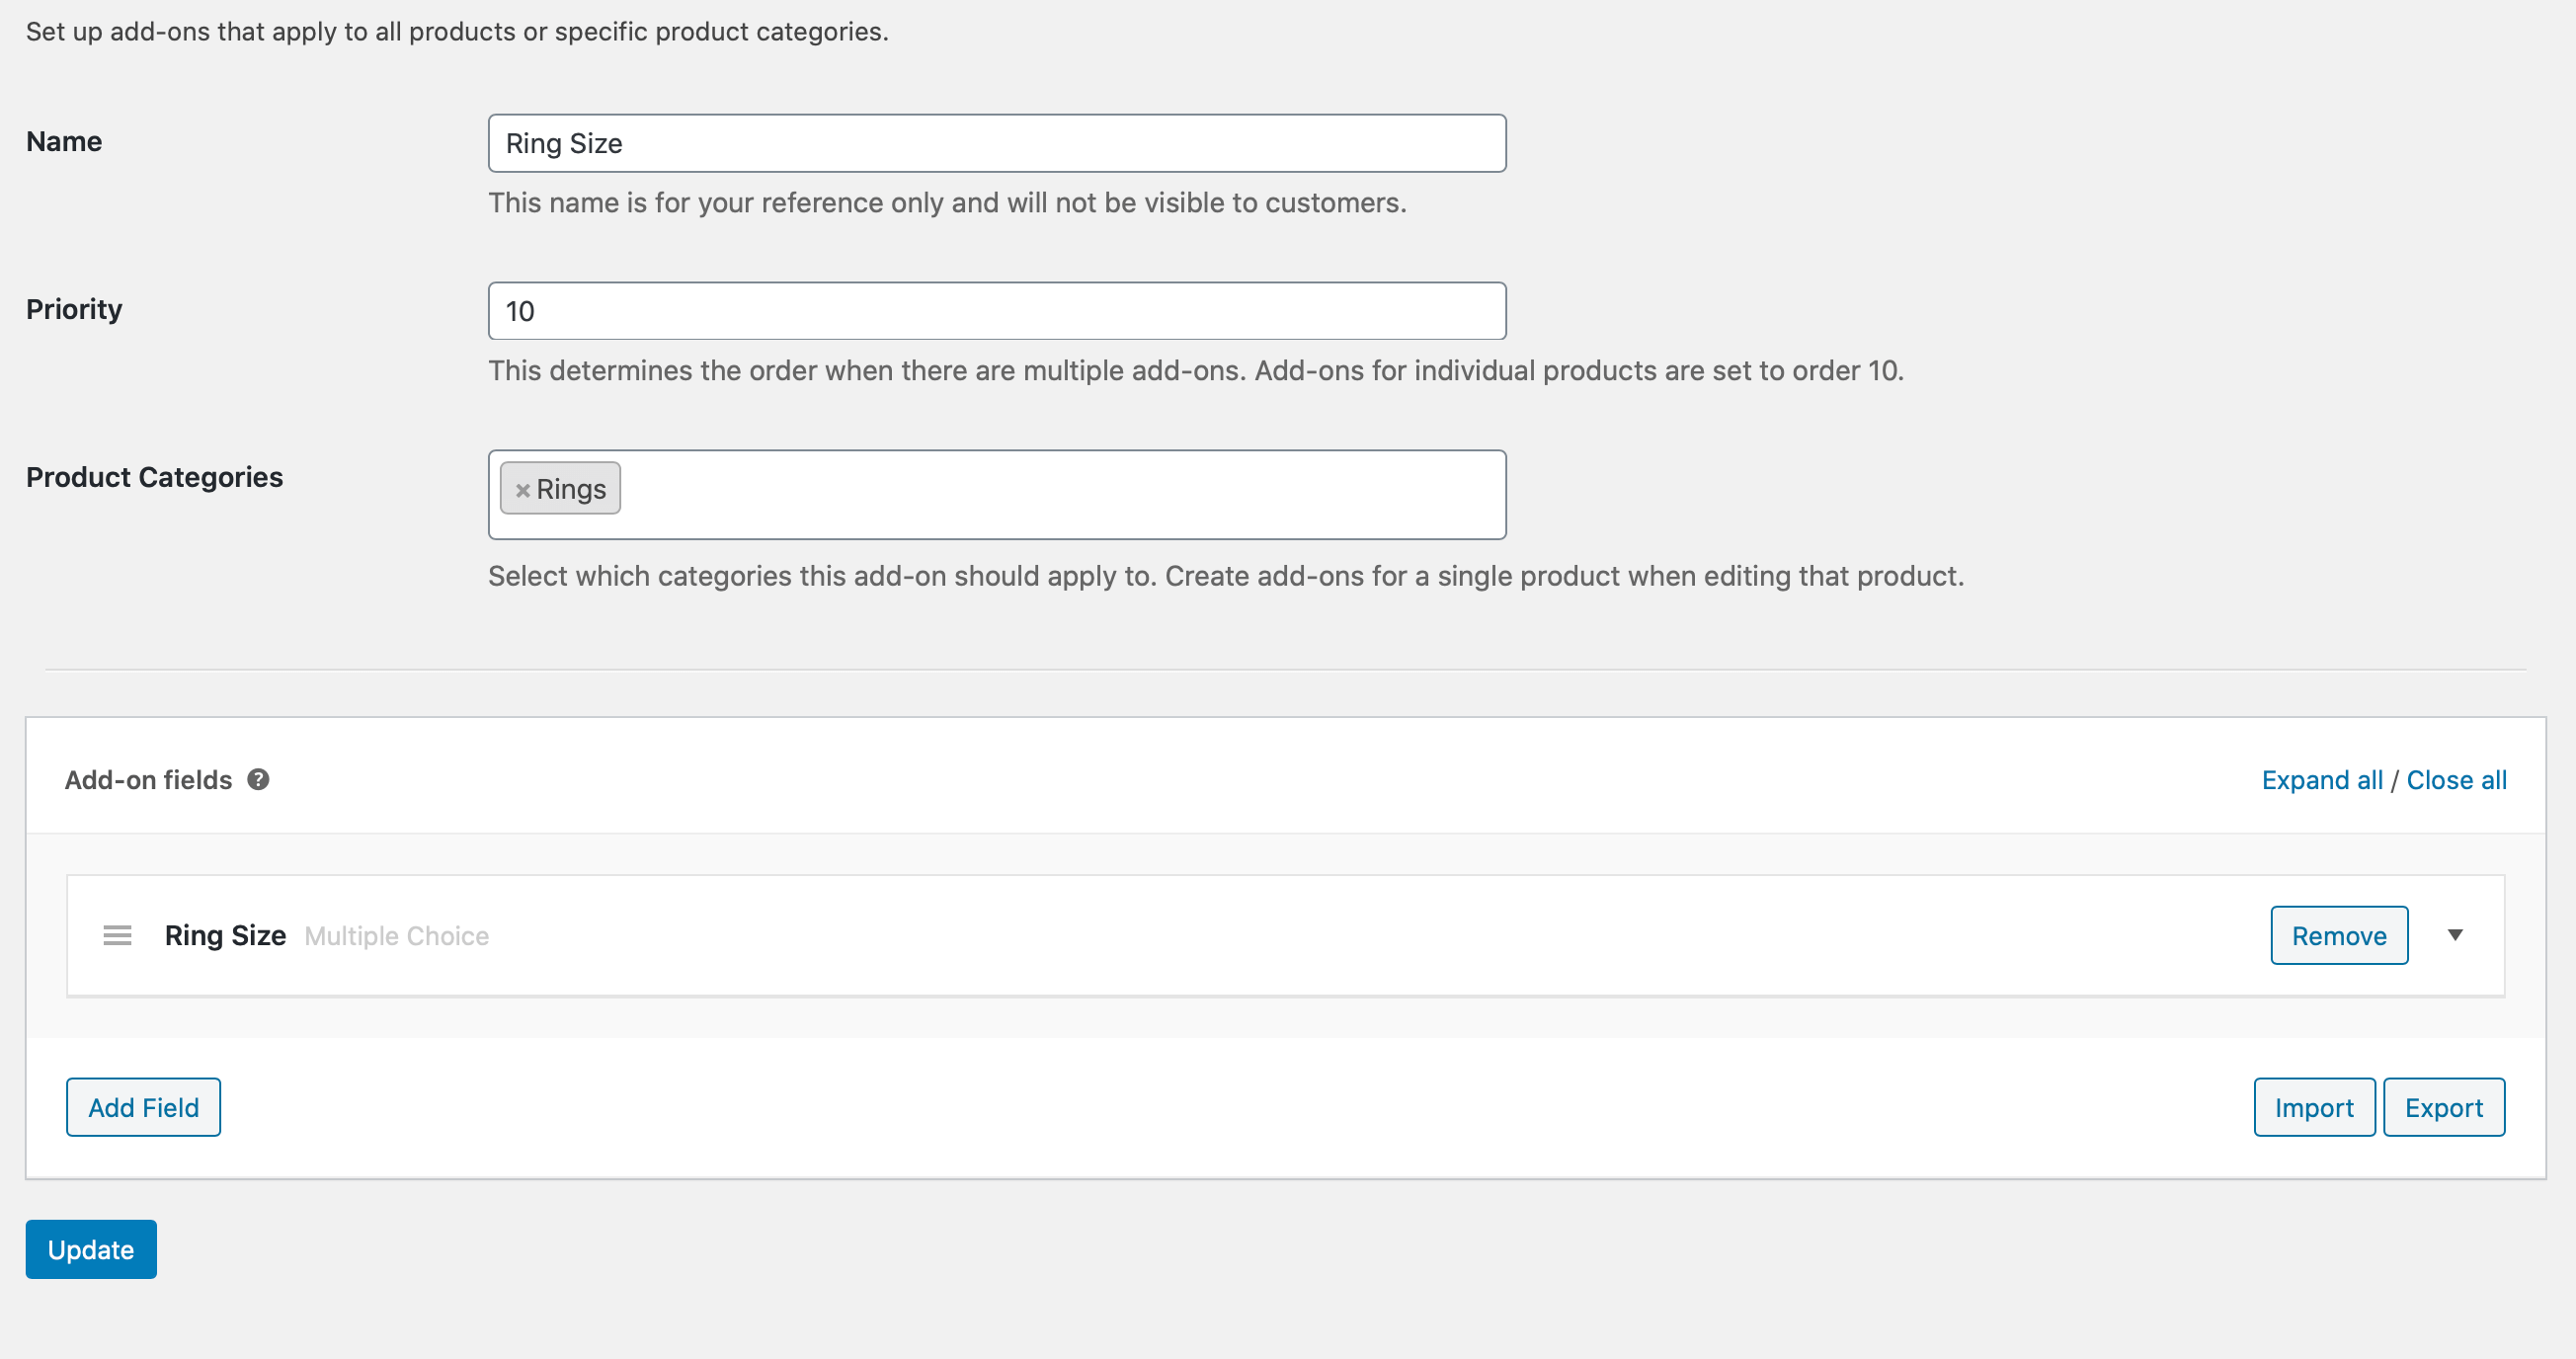Click the Add-on fields heading
The height and width of the screenshot is (1359, 2576).
pos(148,780)
